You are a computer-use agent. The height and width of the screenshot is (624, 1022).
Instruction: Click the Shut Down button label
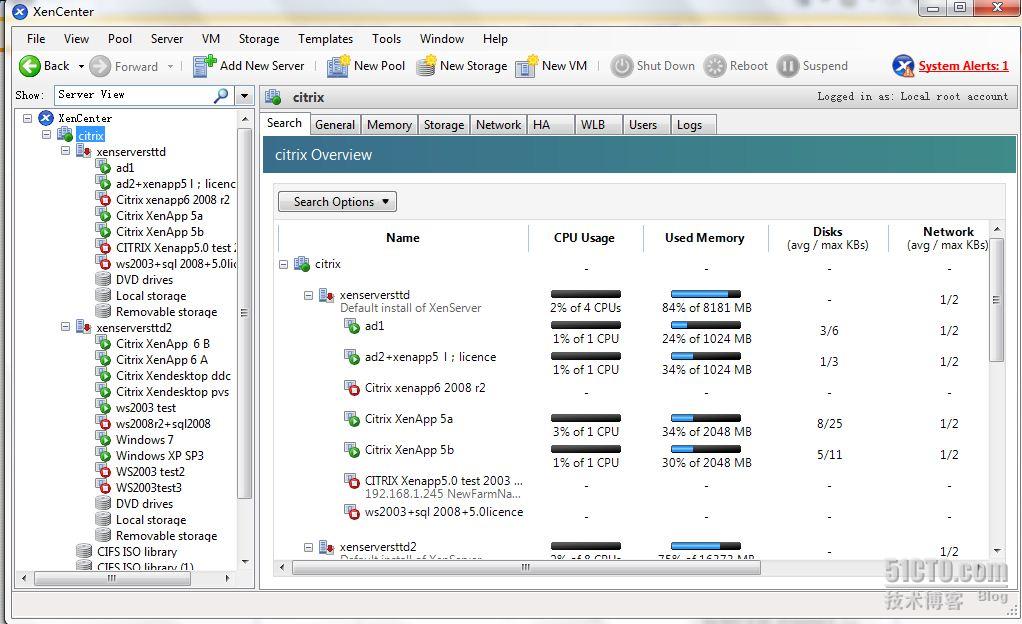(665, 66)
